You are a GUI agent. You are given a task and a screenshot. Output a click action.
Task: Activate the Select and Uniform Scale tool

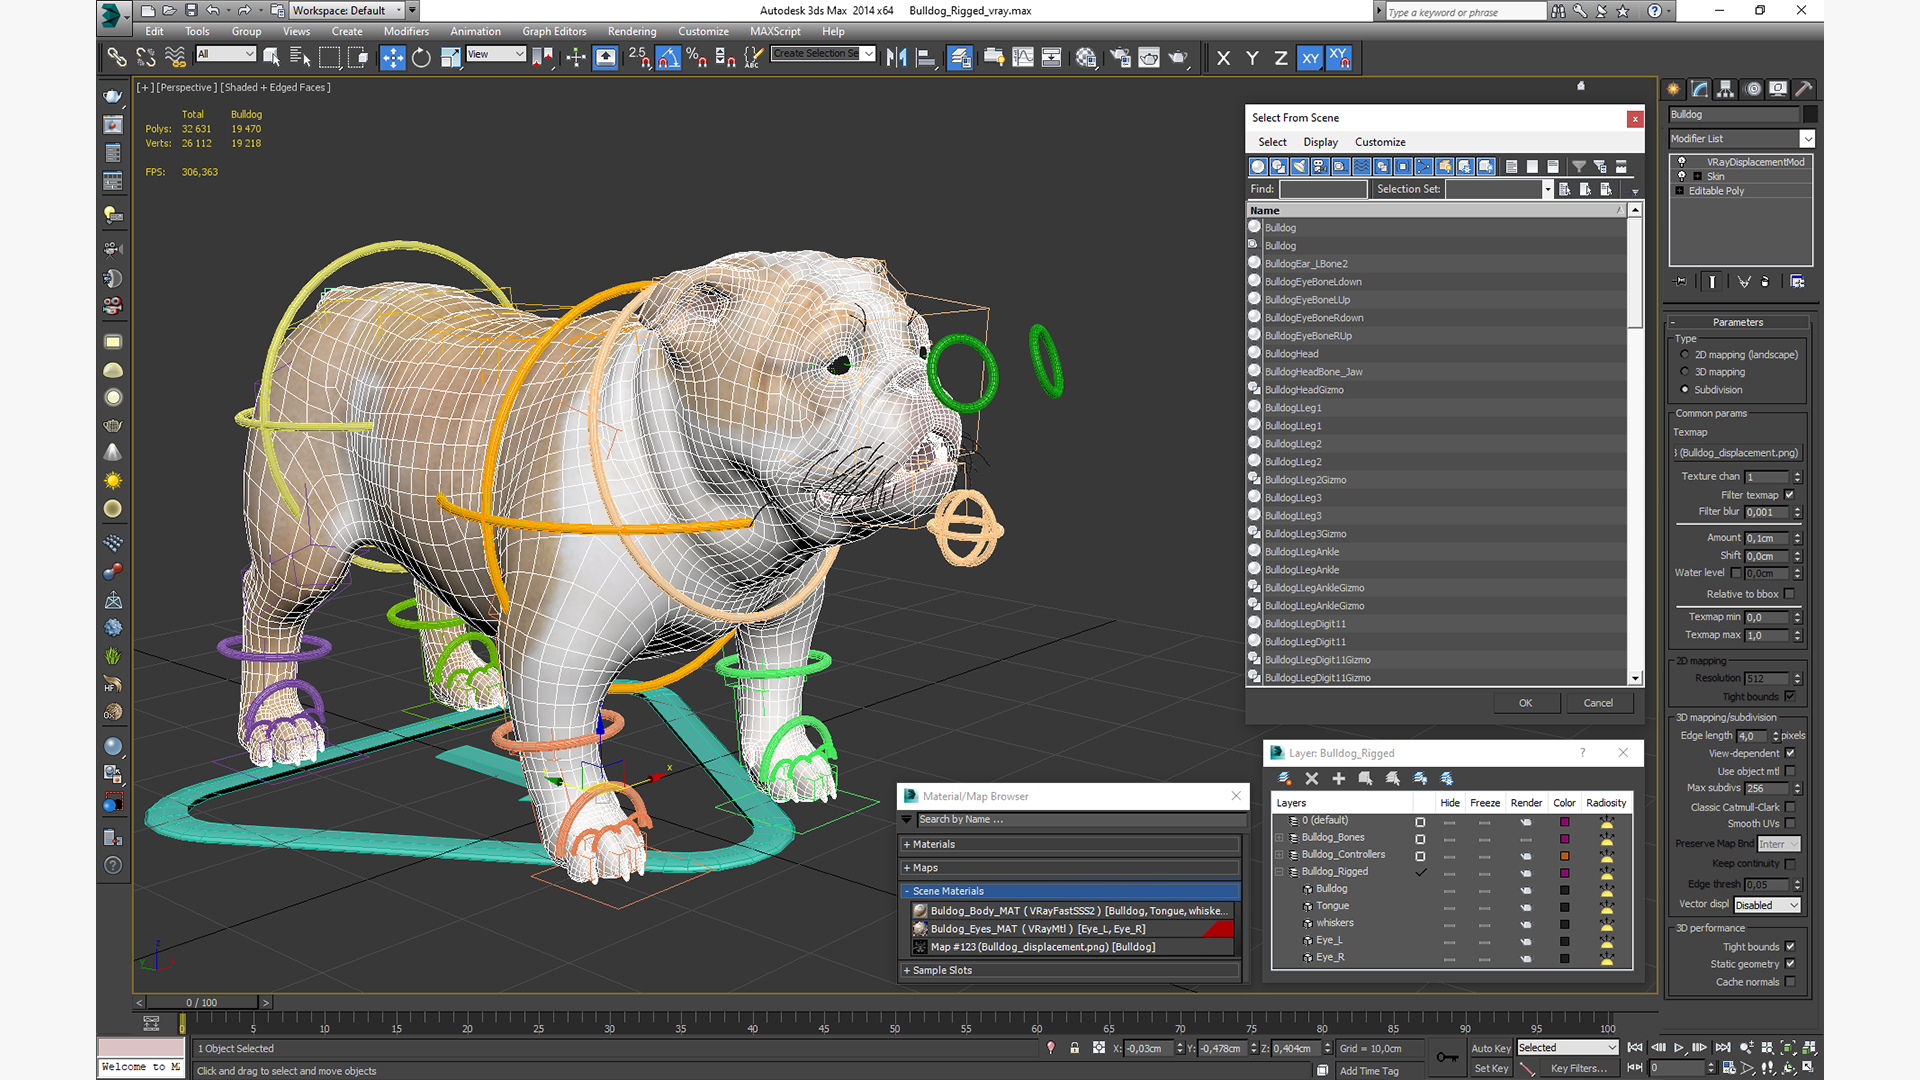(x=450, y=58)
